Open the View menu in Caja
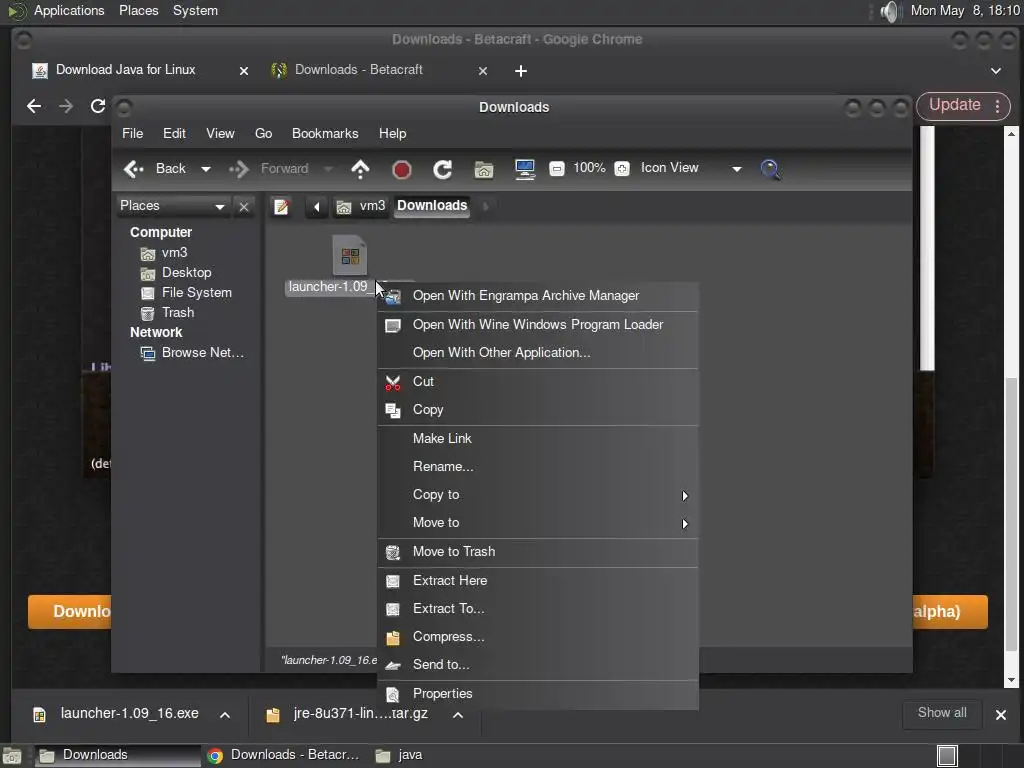Screen dimensions: 1024x768 (x=220, y=133)
